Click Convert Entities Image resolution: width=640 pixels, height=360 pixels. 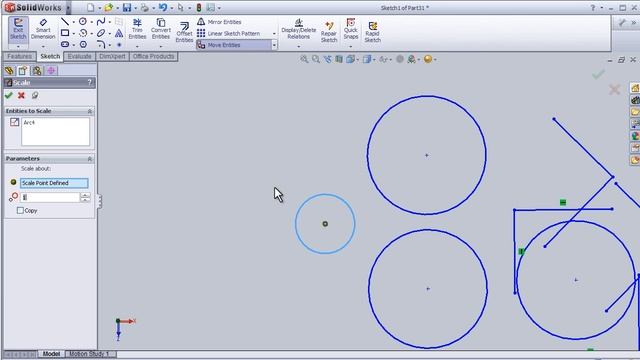(x=161, y=29)
